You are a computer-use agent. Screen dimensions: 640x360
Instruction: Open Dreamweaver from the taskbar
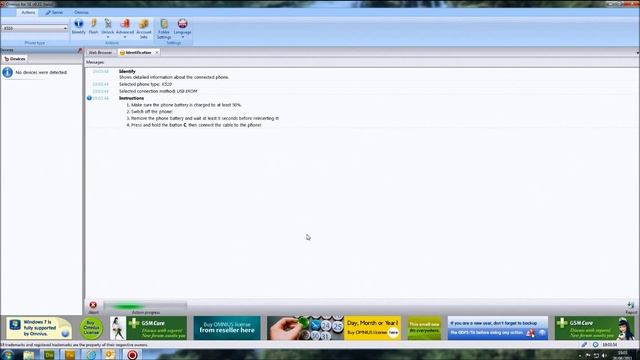point(49,355)
